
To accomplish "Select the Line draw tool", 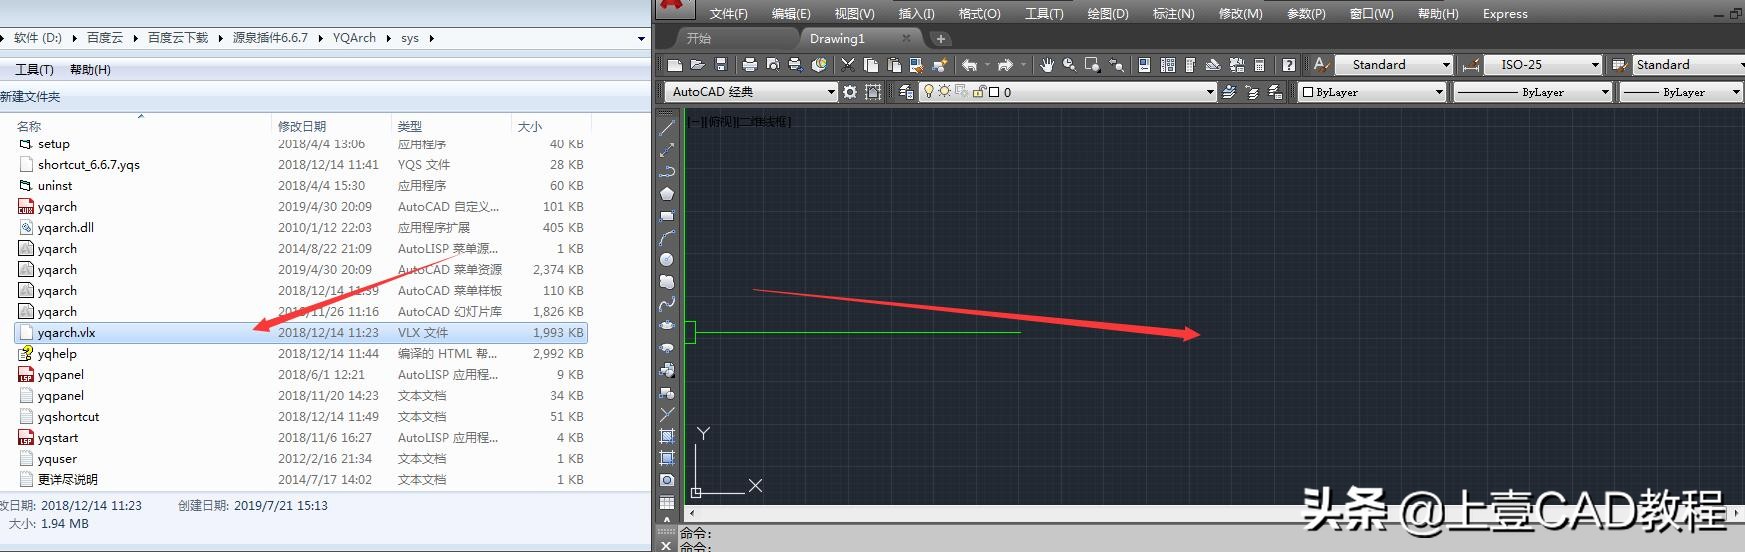I will click(x=667, y=128).
